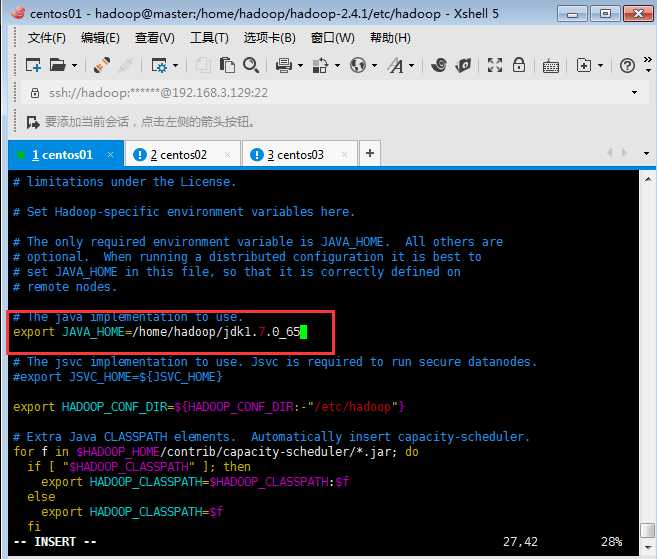Add a new tab with plus button
The height and width of the screenshot is (559, 657).
tap(370, 153)
